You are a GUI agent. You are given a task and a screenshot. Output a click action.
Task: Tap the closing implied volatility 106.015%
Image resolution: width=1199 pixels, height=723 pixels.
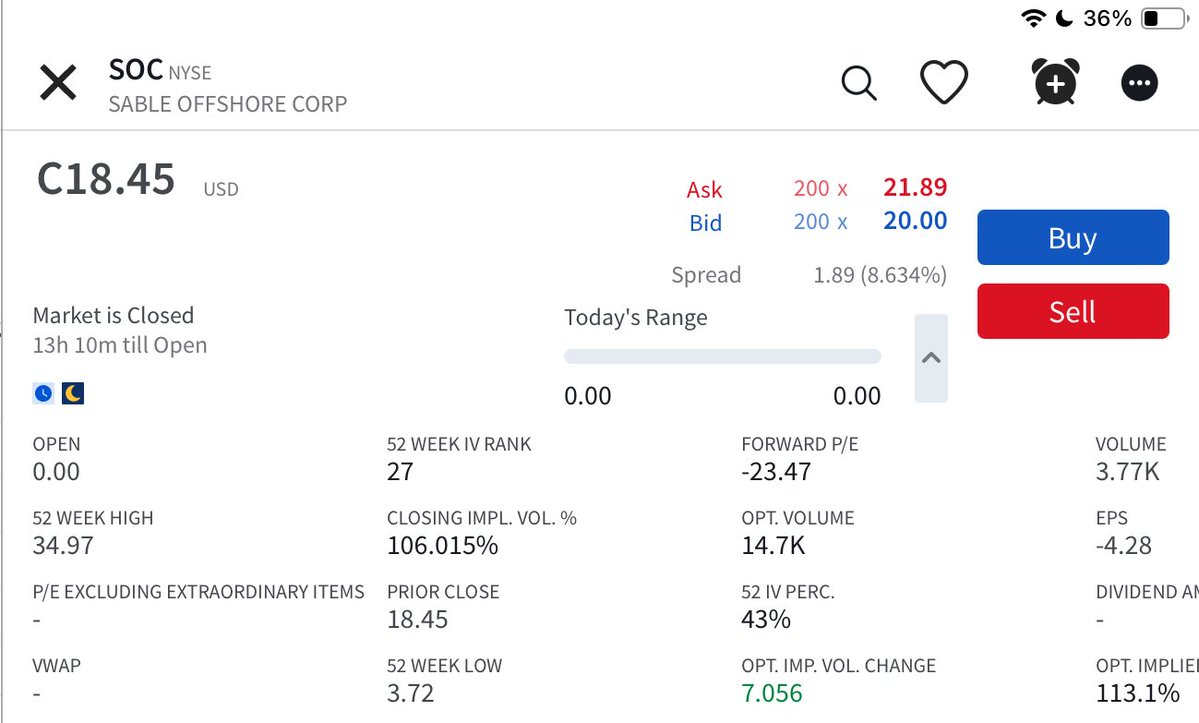click(x=443, y=545)
